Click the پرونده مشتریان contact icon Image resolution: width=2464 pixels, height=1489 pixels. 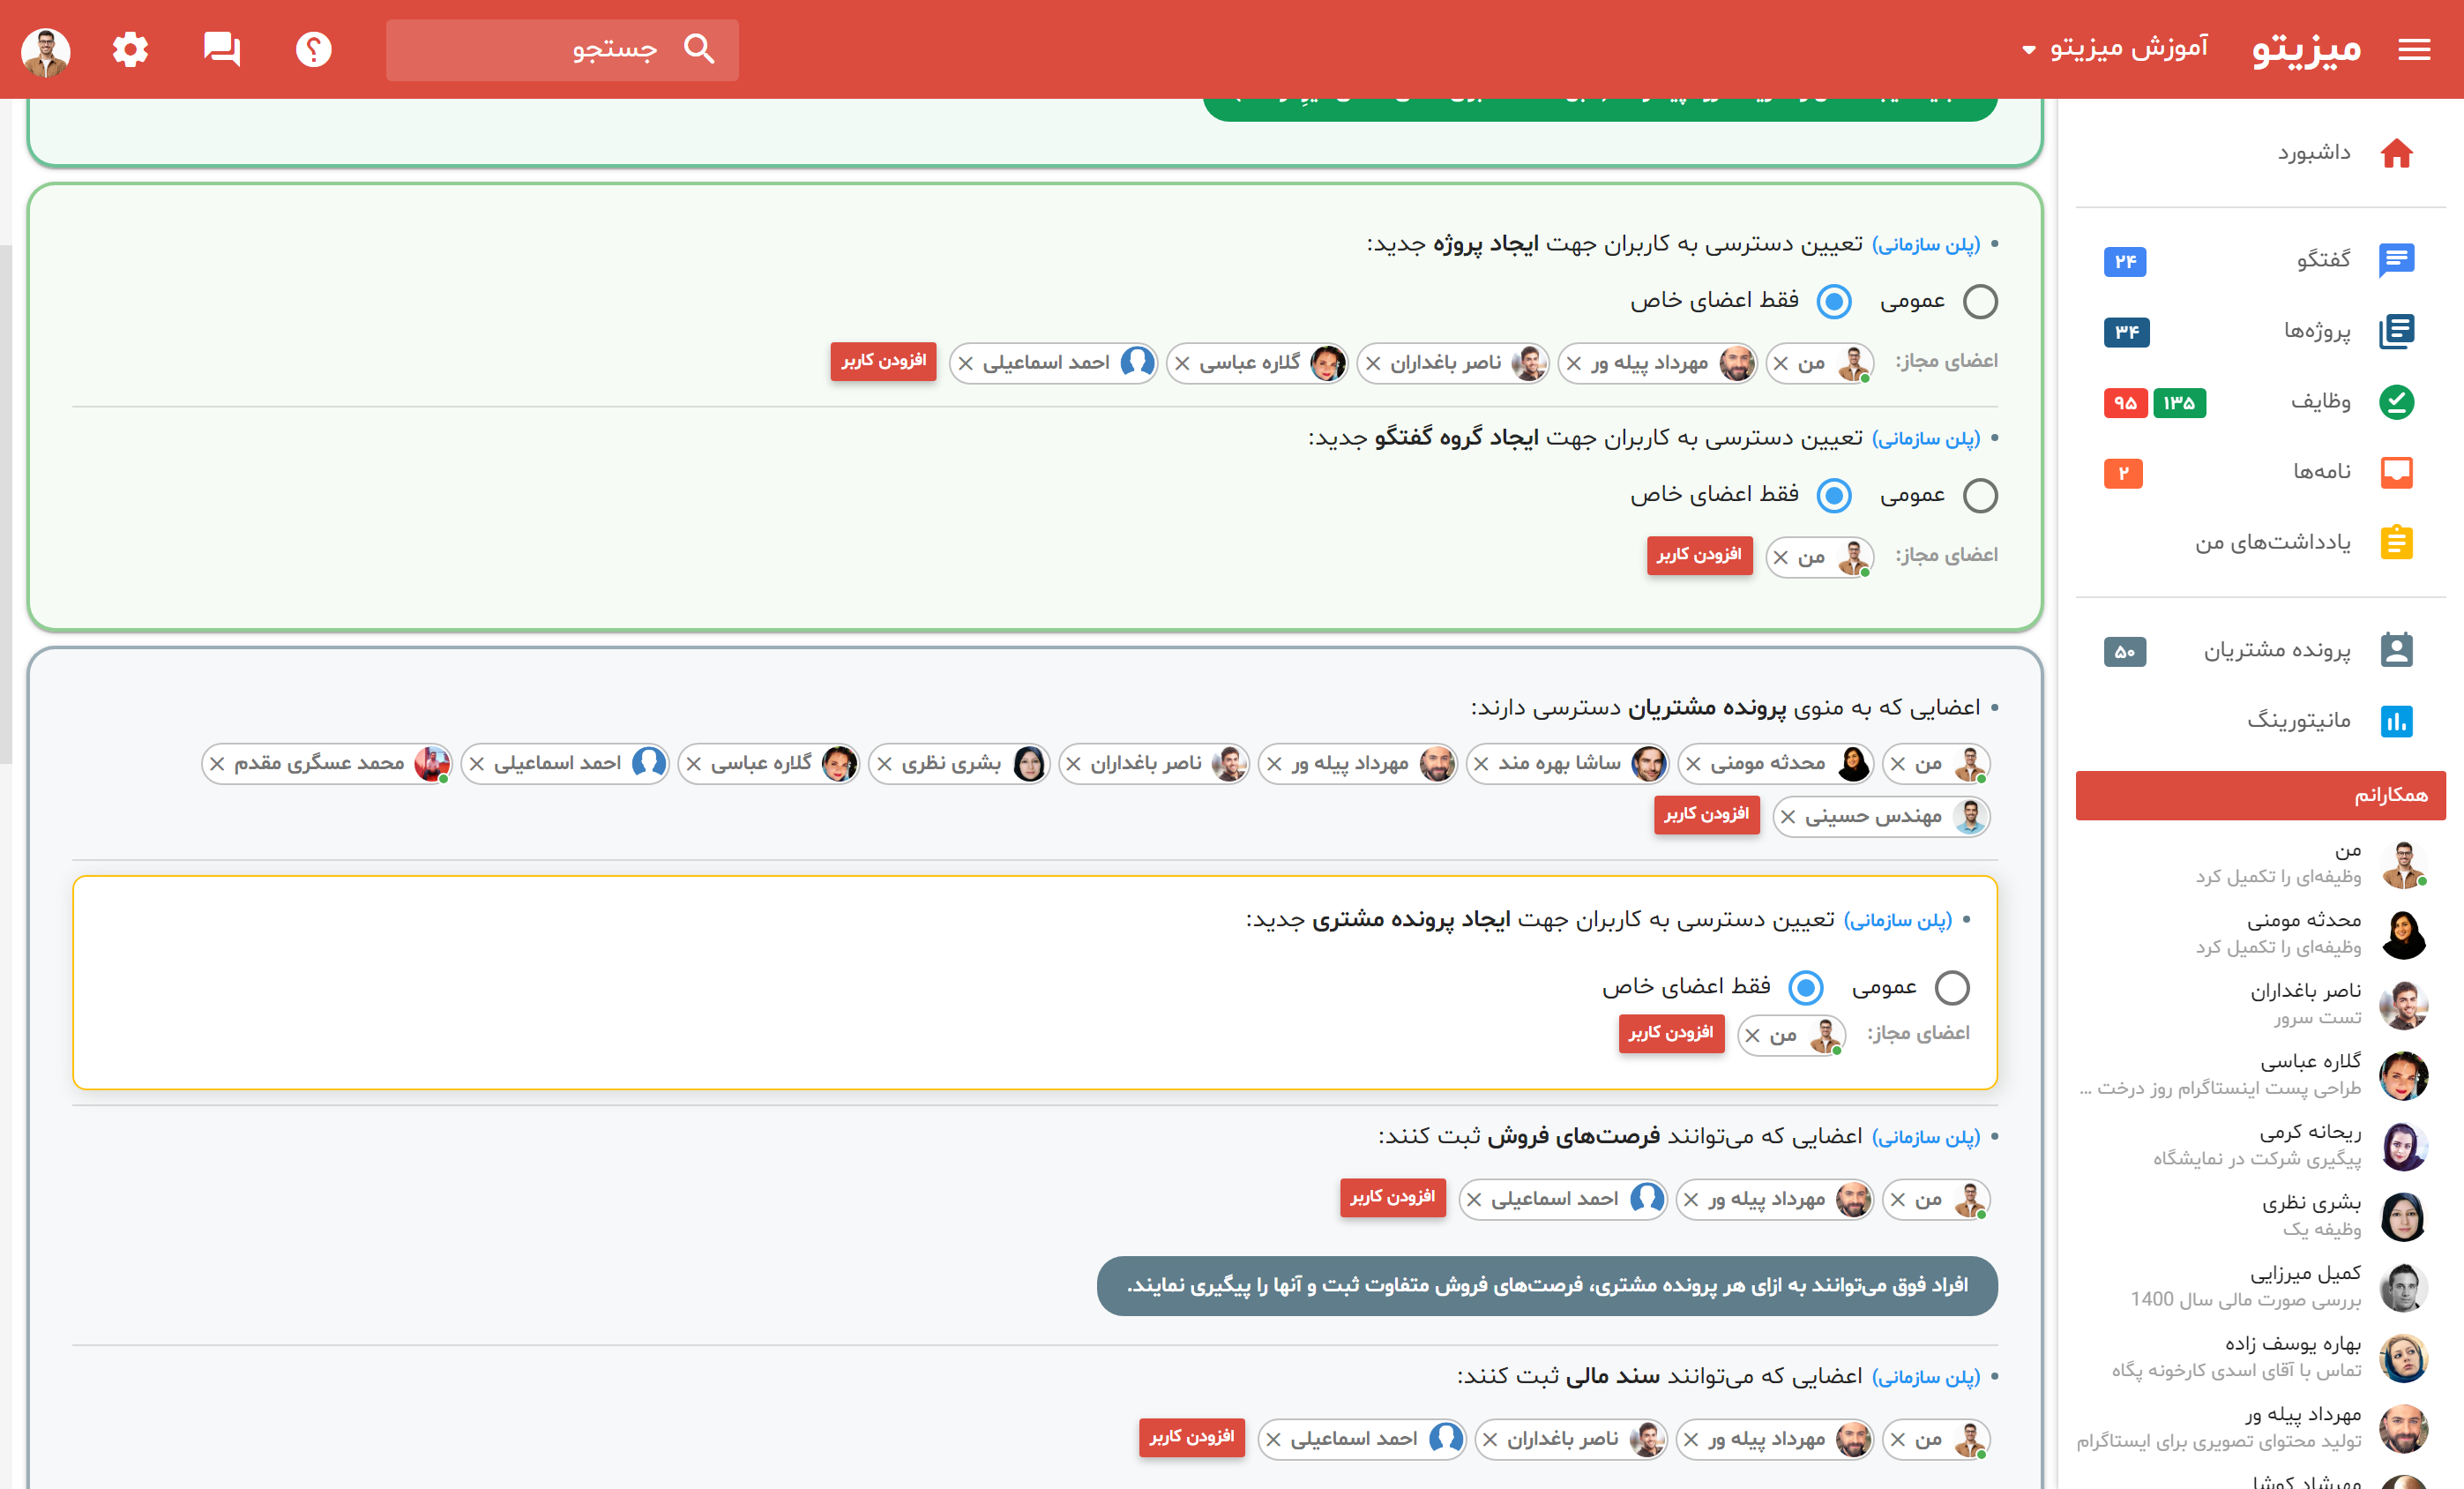click(x=2396, y=650)
